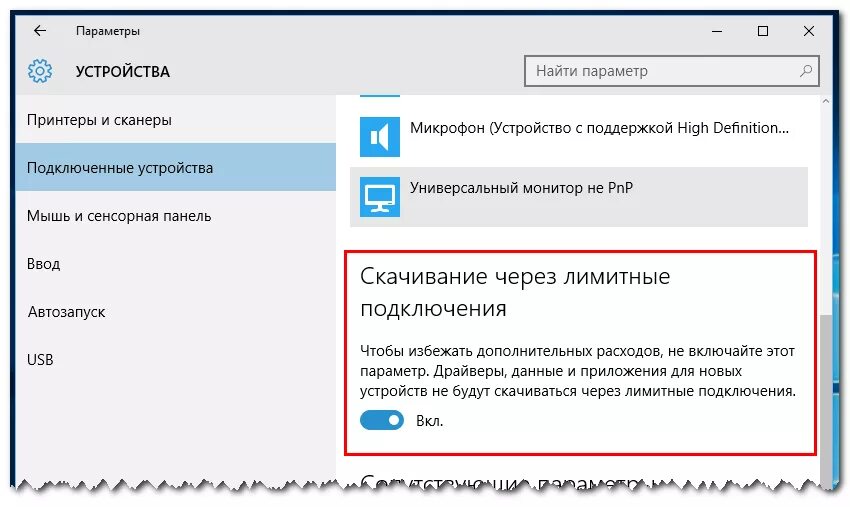Screen dimensions: 850x507
Task: Select USB in the sidebar
Action: pyautogui.click(x=176, y=360)
